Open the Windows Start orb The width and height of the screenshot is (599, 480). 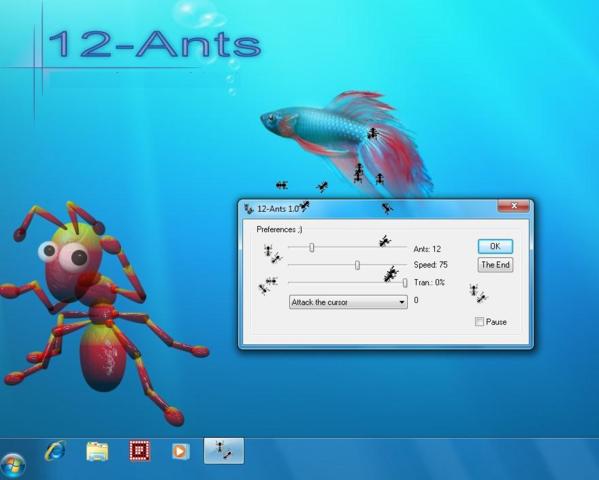tap(13, 465)
